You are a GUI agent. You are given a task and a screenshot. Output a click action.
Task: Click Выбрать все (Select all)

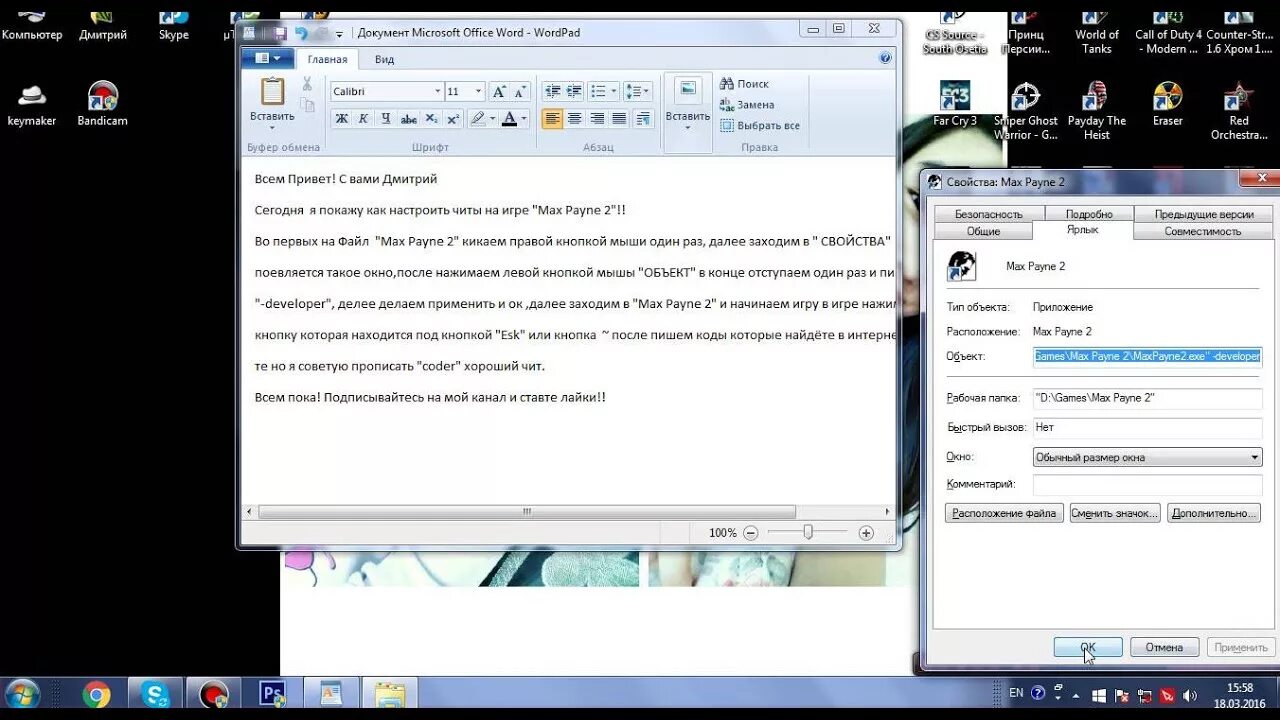click(x=760, y=125)
